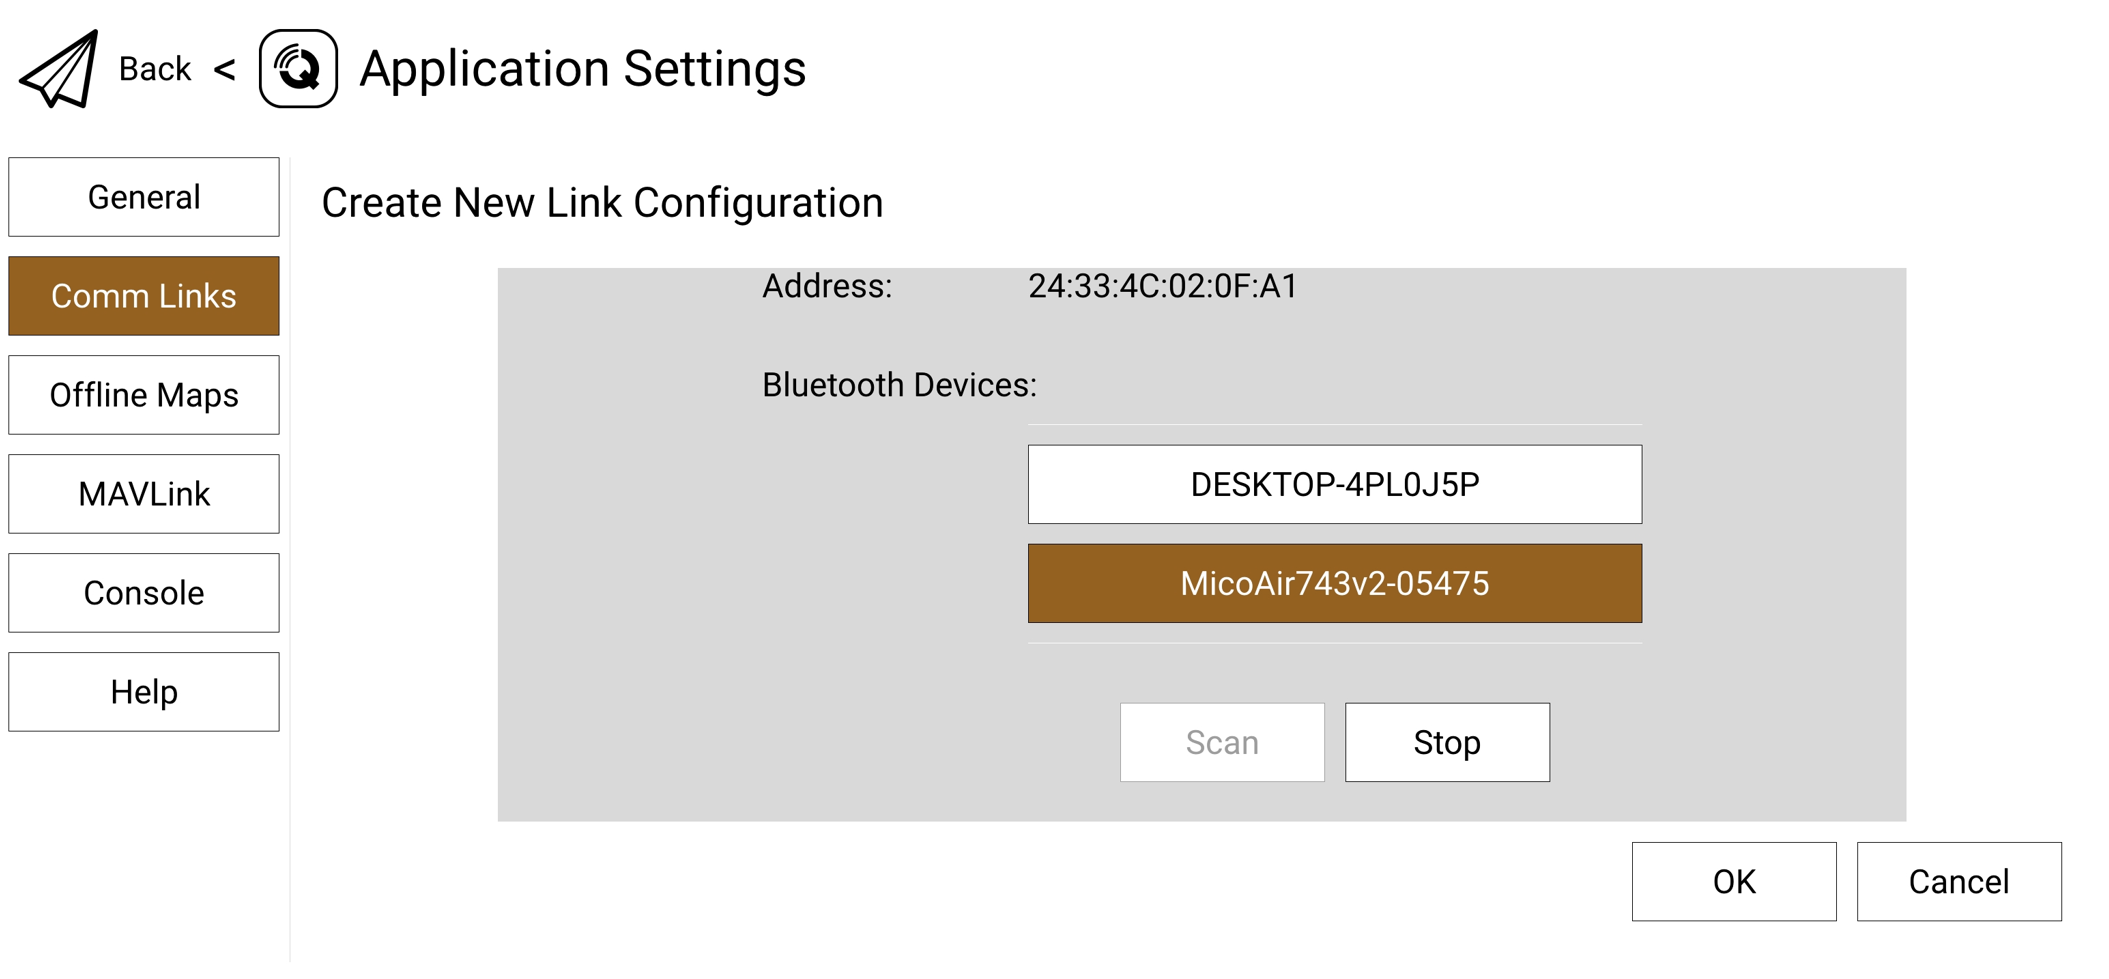Screen dimensions: 2109x979
Task: Click the less-than chevron beside Back
Action: click(225, 69)
